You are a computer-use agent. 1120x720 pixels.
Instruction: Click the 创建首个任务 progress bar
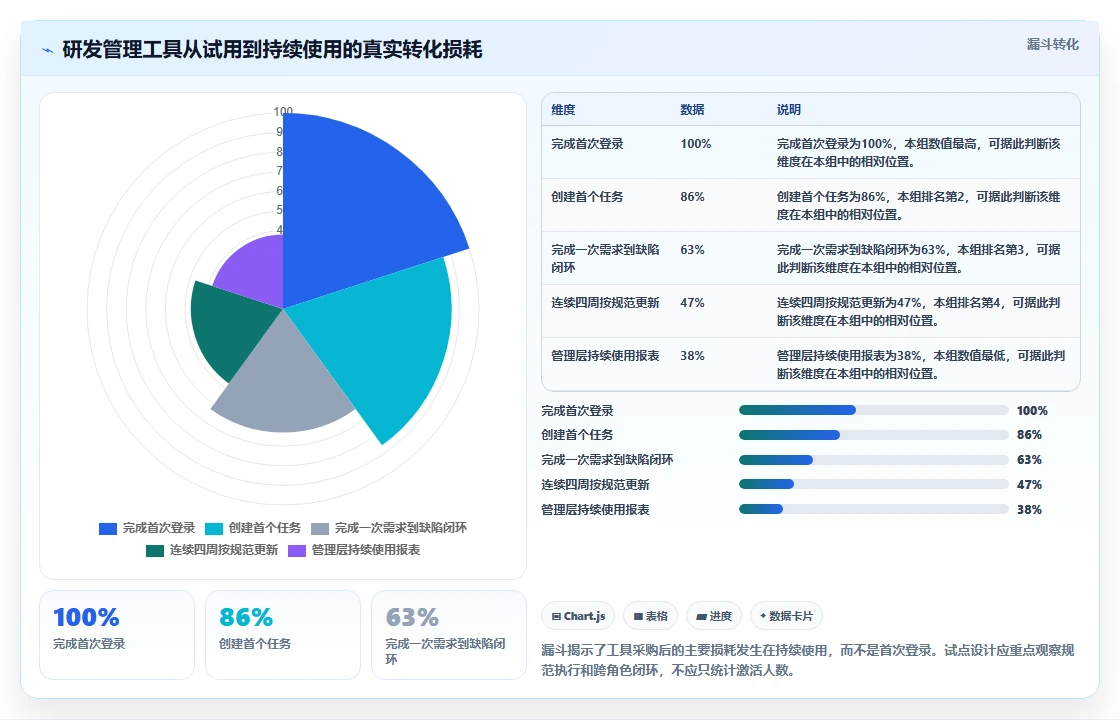coord(874,435)
